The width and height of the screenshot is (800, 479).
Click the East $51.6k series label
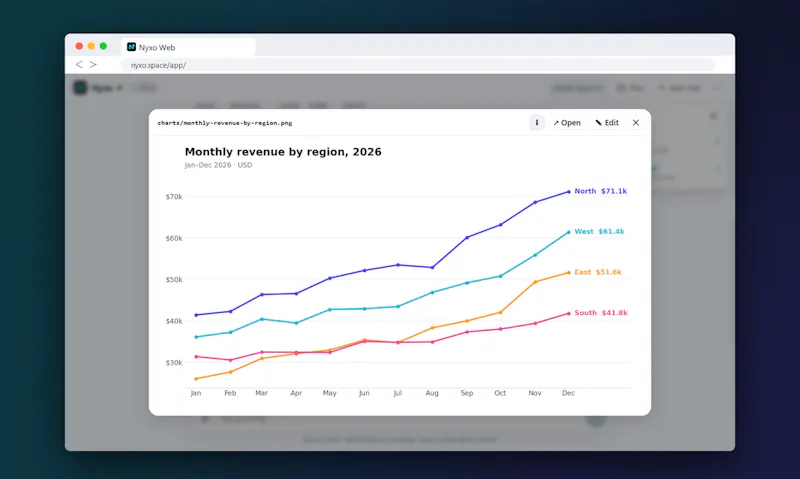pyautogui.click(x=598, y=272)
